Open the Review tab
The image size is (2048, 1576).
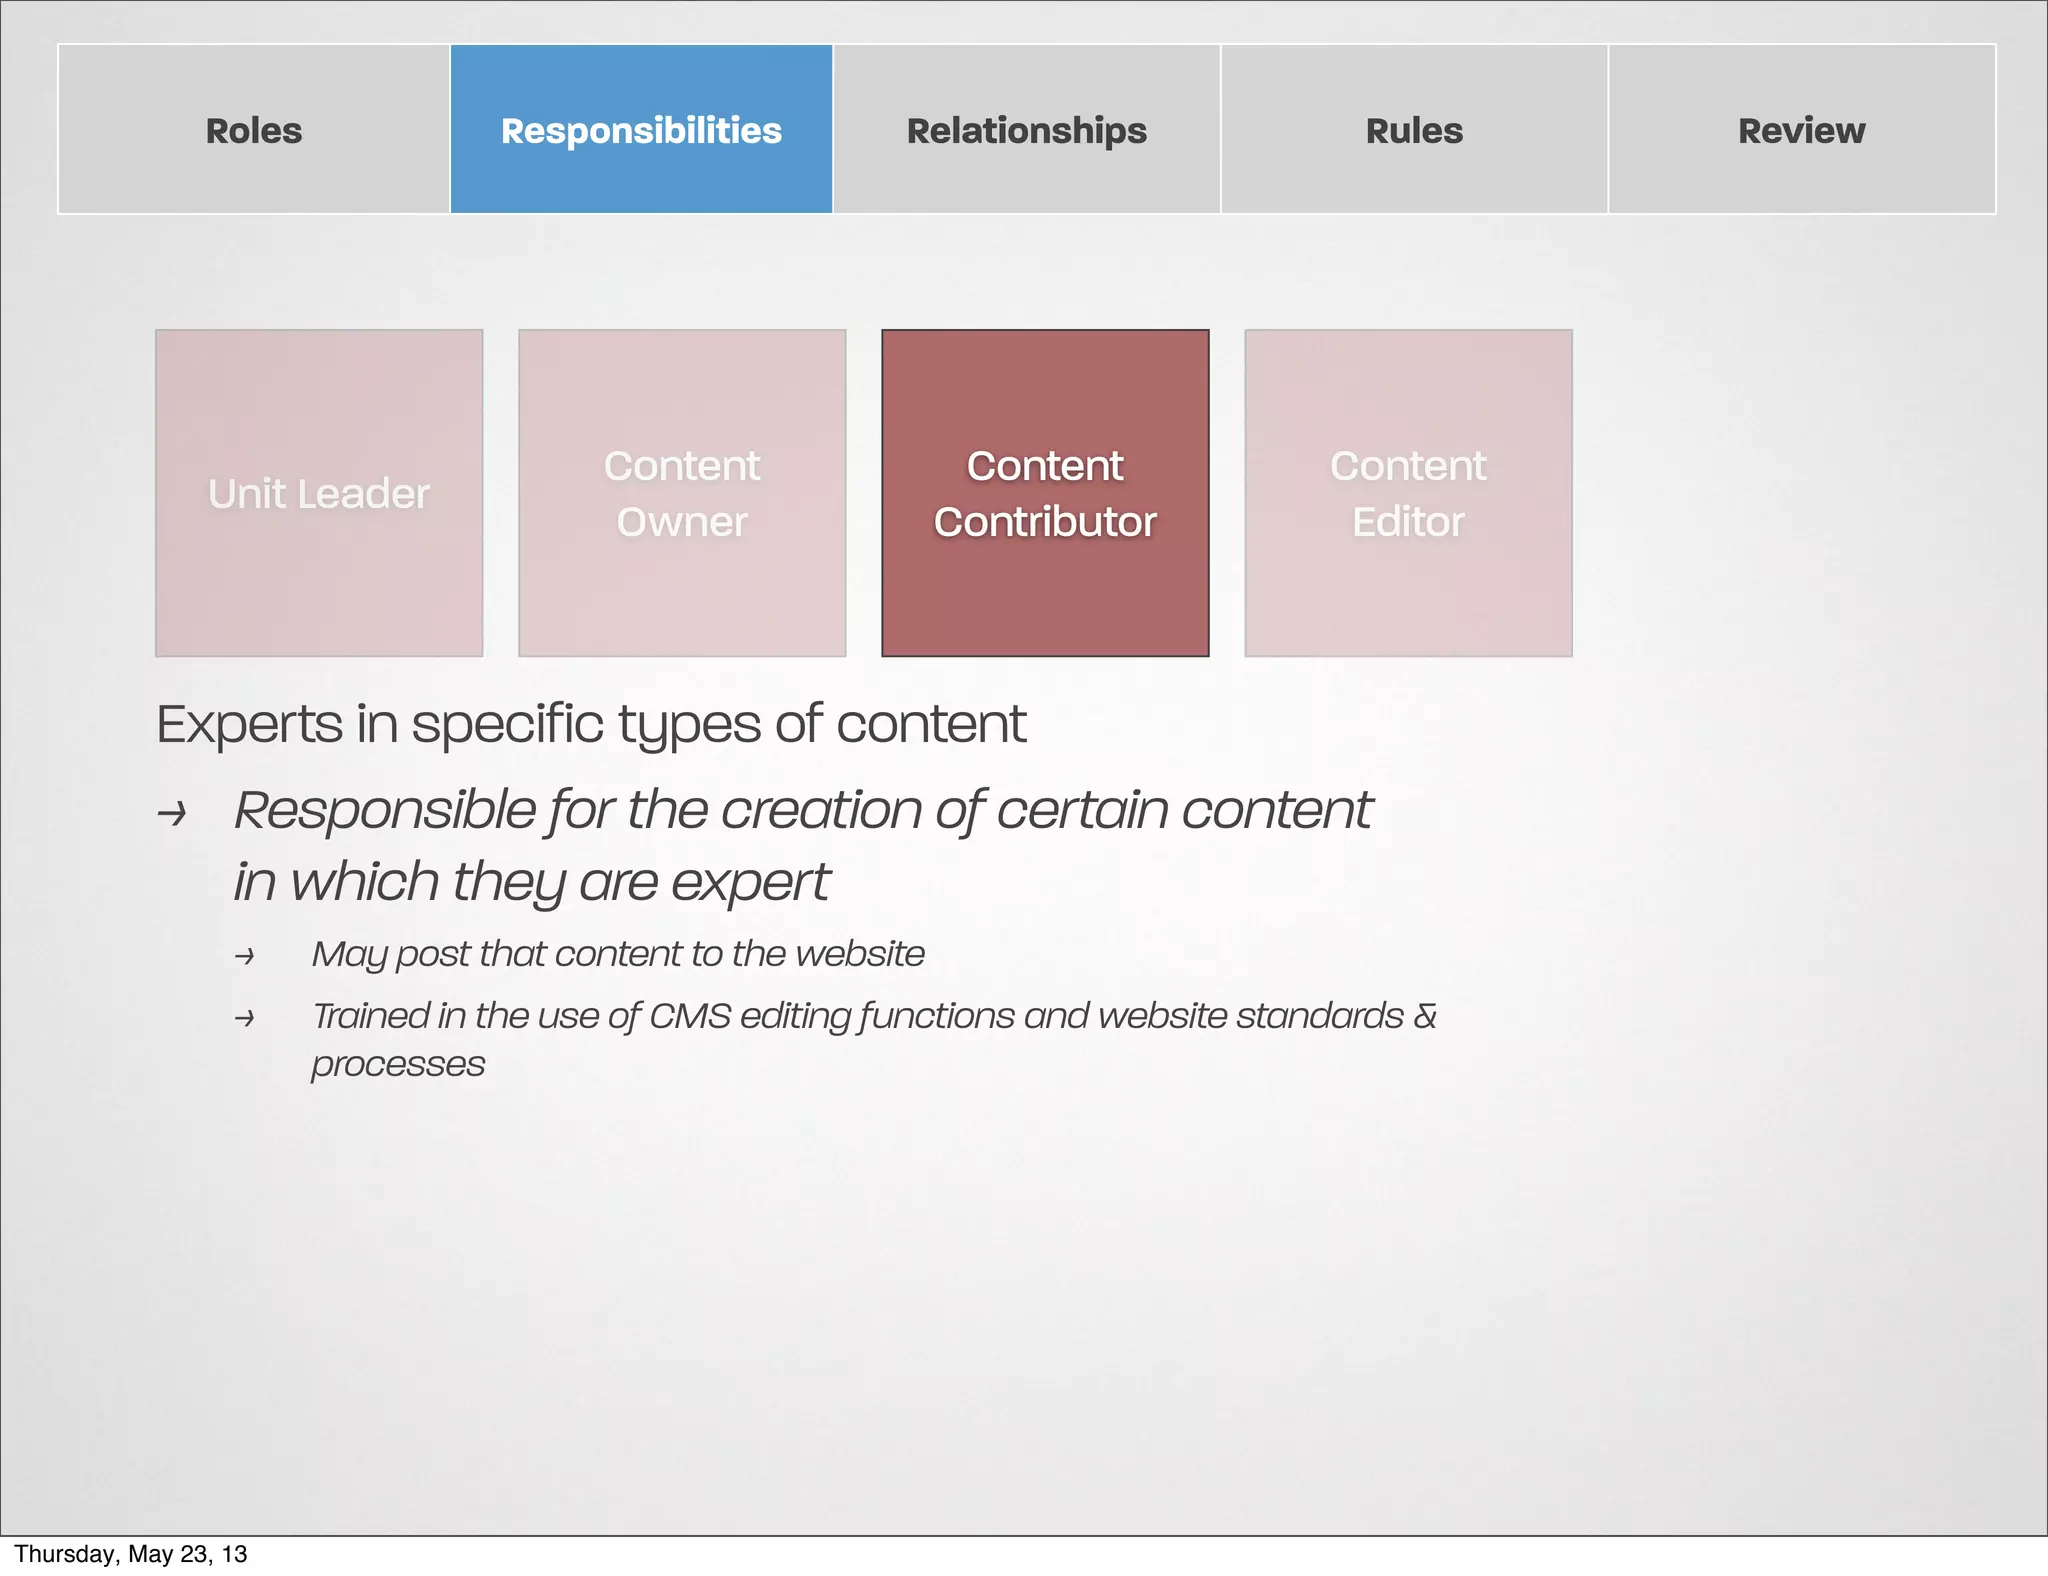1802,129
